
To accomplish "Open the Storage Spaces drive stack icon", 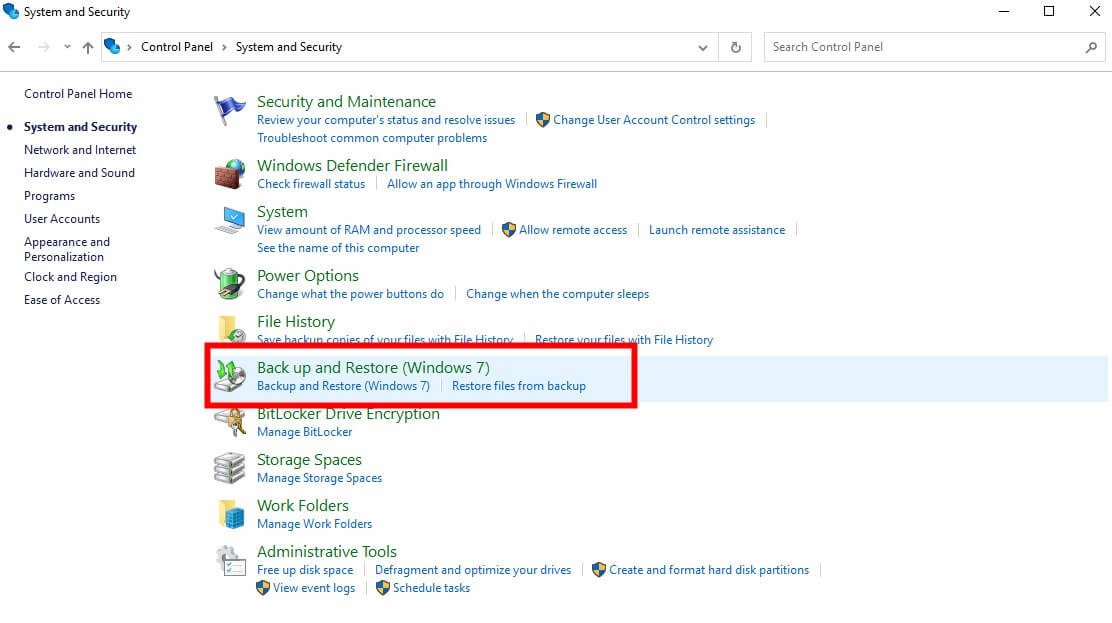I will click(x=229, y=468).
